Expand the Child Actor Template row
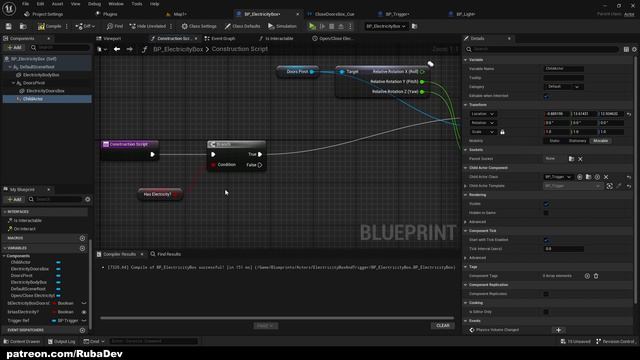Image resolution: width=640 pixels, height=360 pixels. pos(466,186)
